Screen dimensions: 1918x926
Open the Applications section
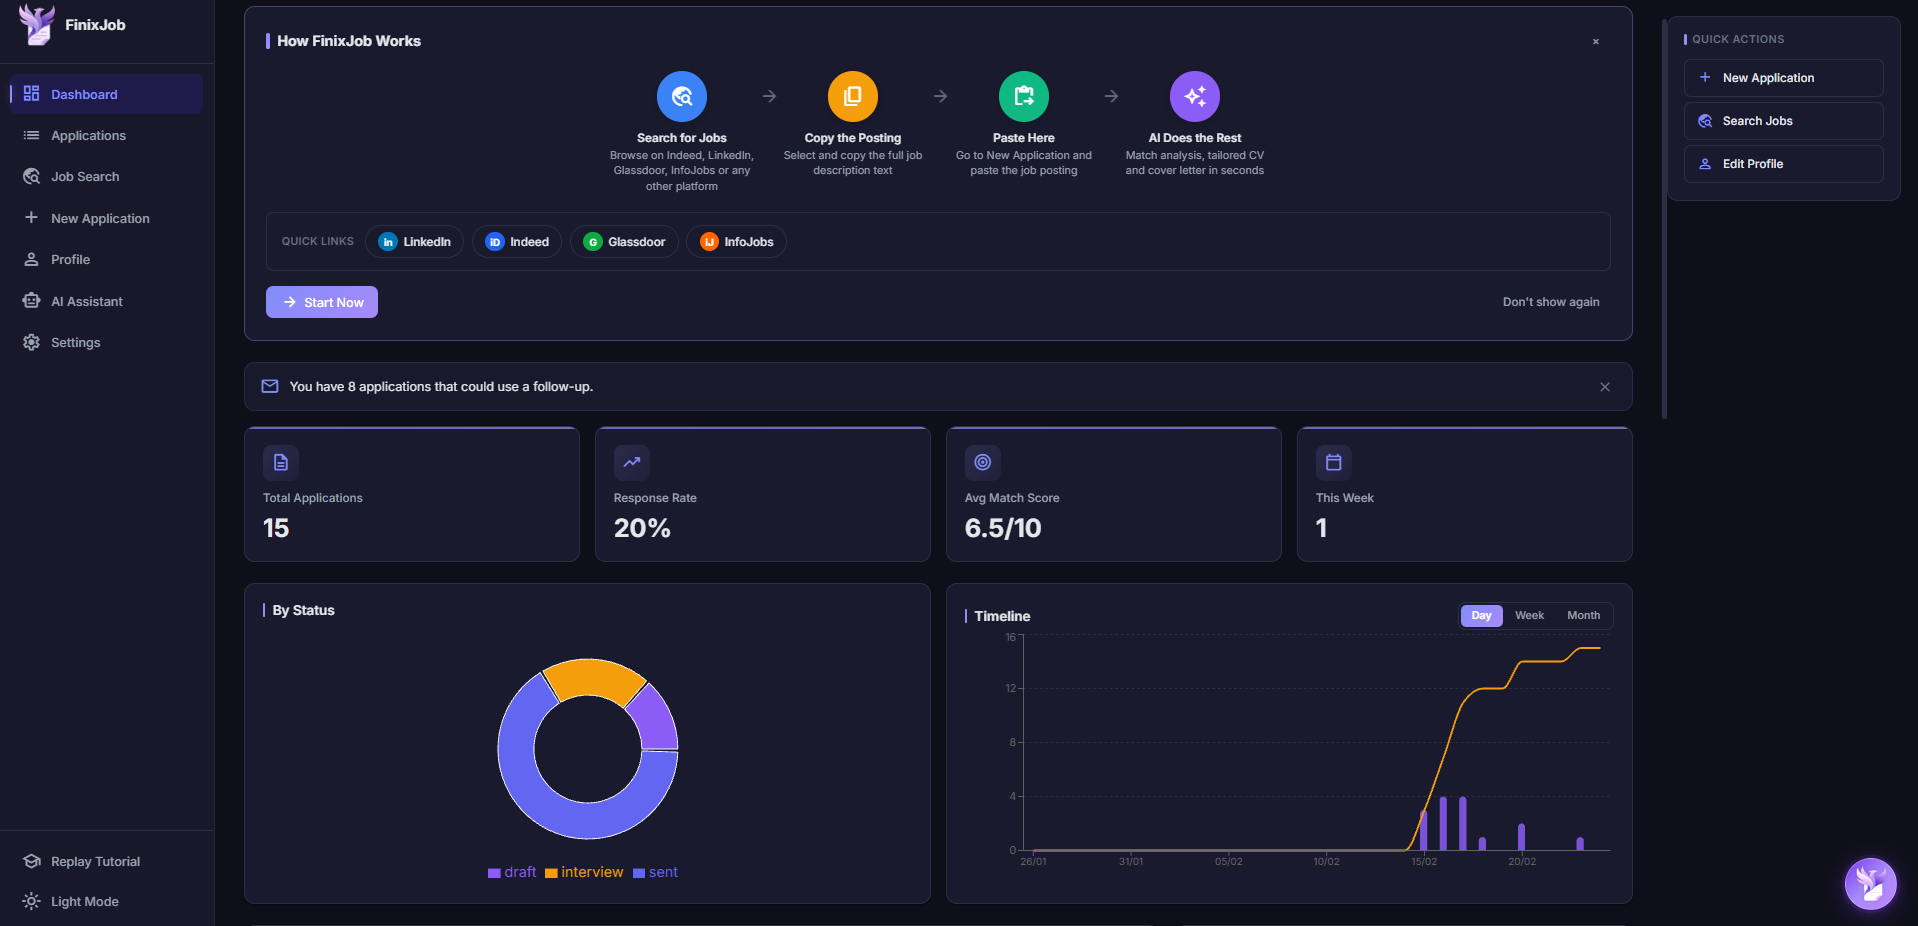pos(88,135)
